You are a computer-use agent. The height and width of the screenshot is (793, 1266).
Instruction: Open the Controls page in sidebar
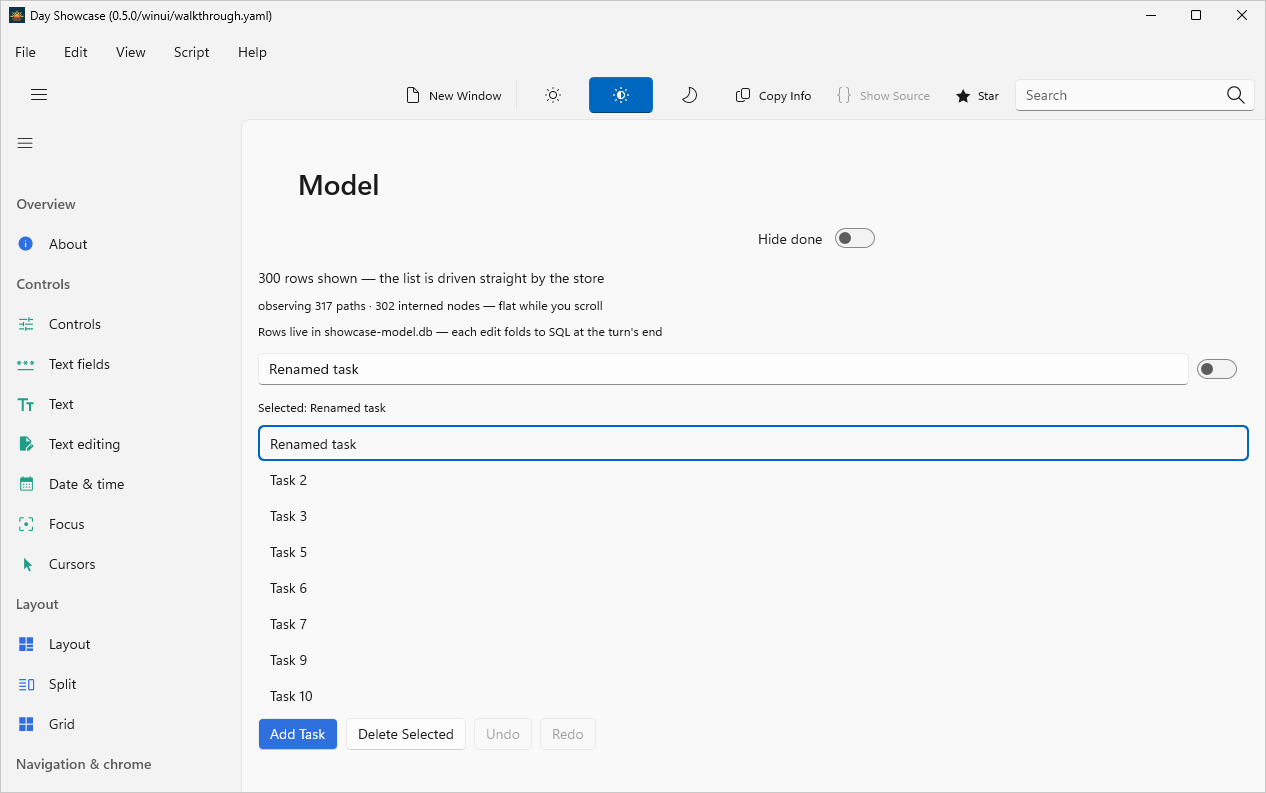click(x=121, y=324)
